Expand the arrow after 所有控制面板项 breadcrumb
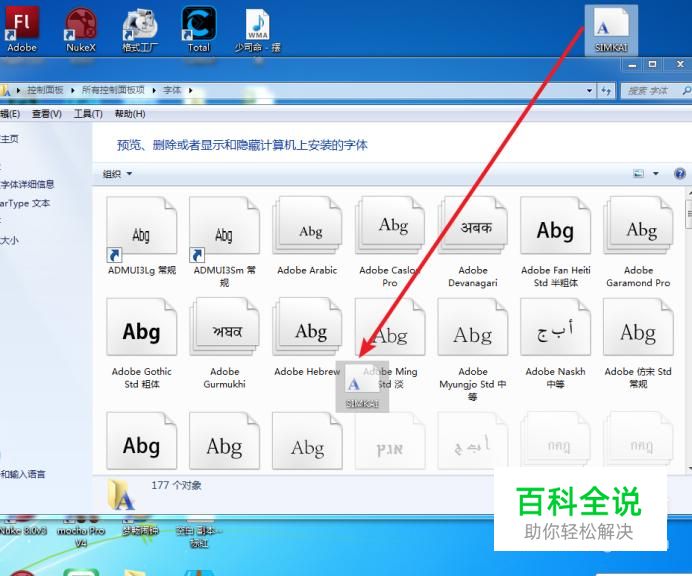Screen dimensions: 692x576 click(154, 90)
